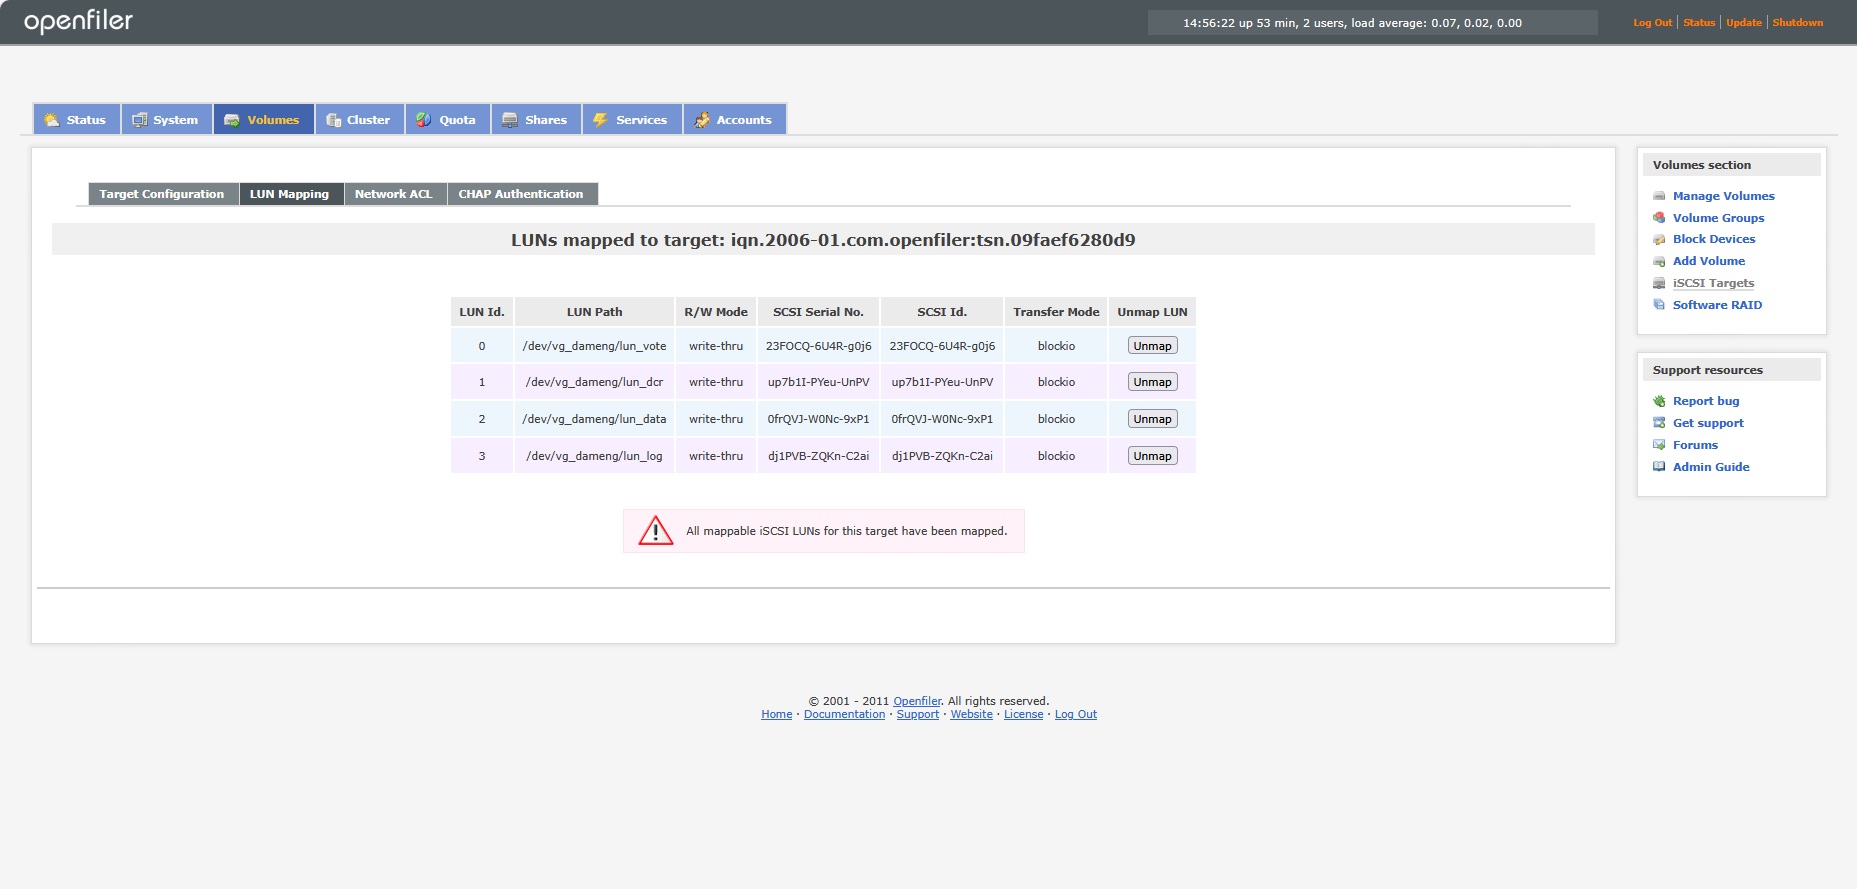Click the Volumes tab disk icon
1857x889 pixels.
[x=232, y=120]
